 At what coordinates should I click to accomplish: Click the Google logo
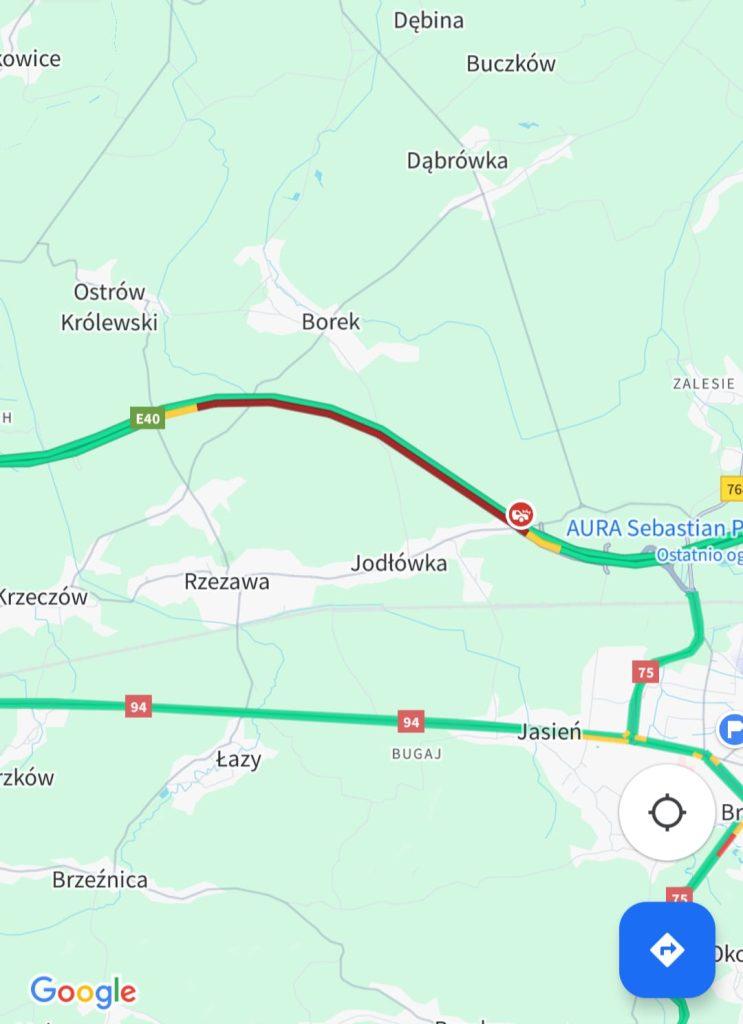(x=84, y=992)
